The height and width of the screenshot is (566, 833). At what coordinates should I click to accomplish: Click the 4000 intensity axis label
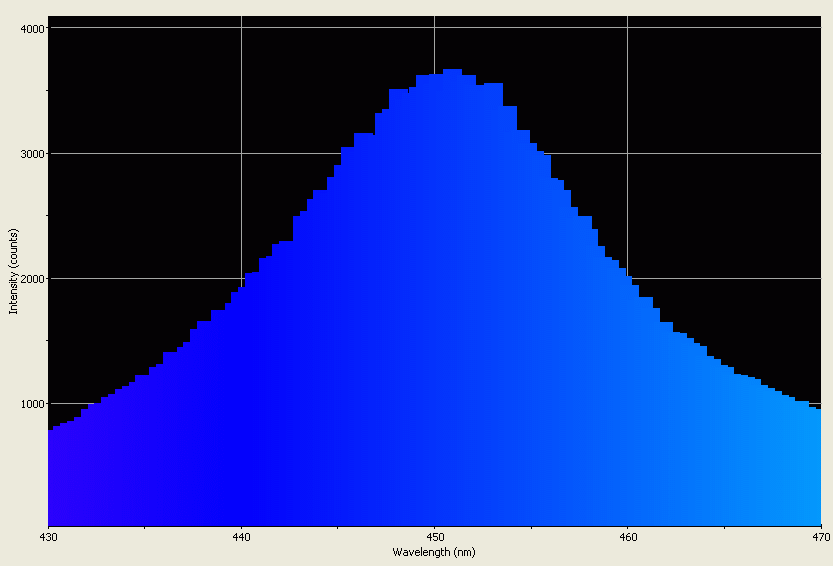point(31,29)
